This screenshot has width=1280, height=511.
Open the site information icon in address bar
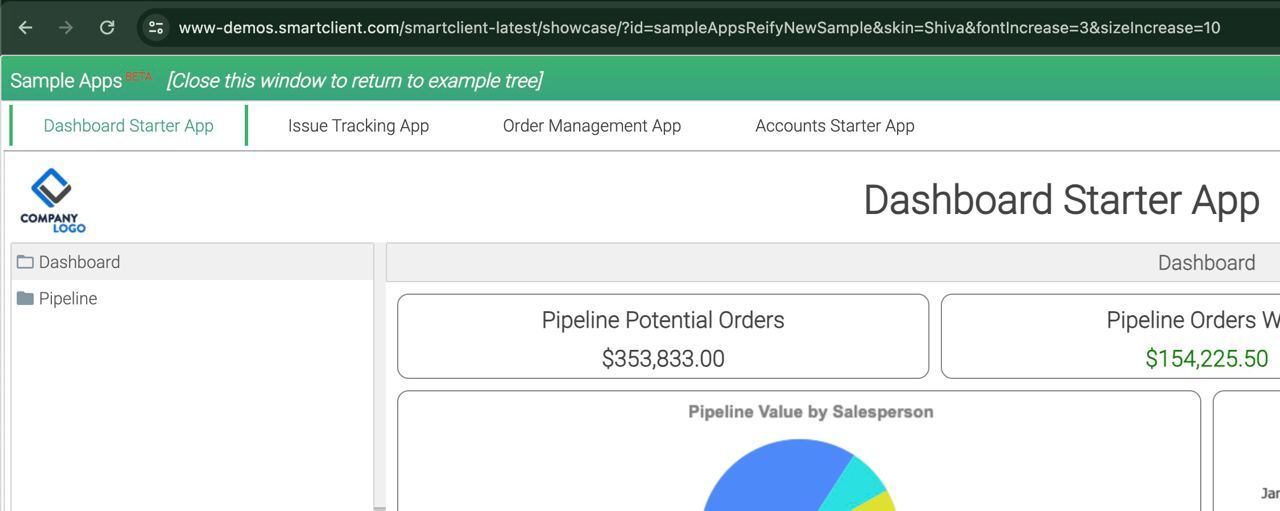pos(156,27)
